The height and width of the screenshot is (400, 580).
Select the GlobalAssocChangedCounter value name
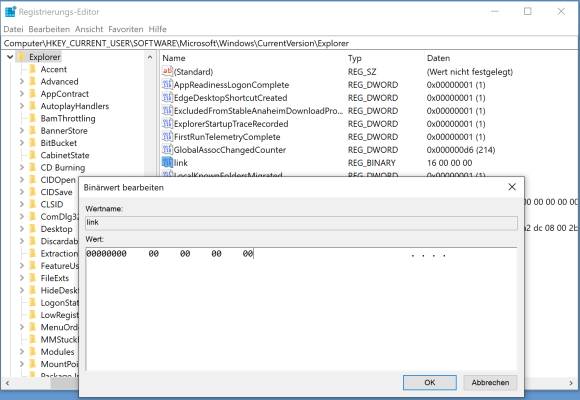[x=230, y=150]
